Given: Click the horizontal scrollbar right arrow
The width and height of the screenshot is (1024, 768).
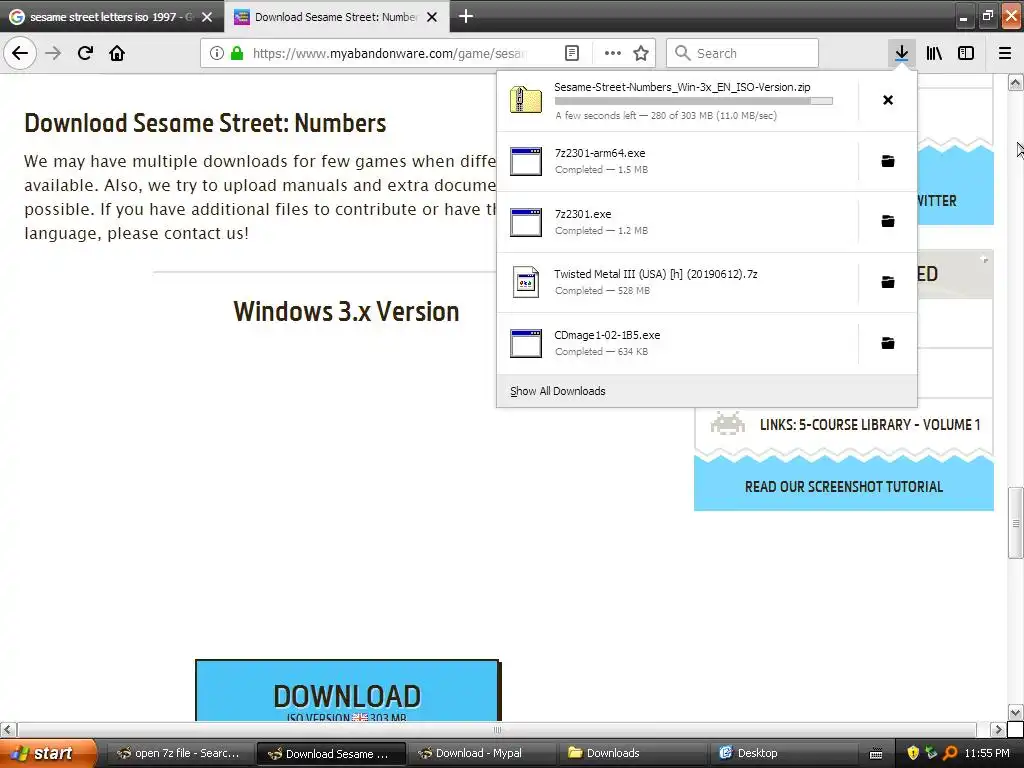Looking at the screenshot, I should tap(998, 729).
